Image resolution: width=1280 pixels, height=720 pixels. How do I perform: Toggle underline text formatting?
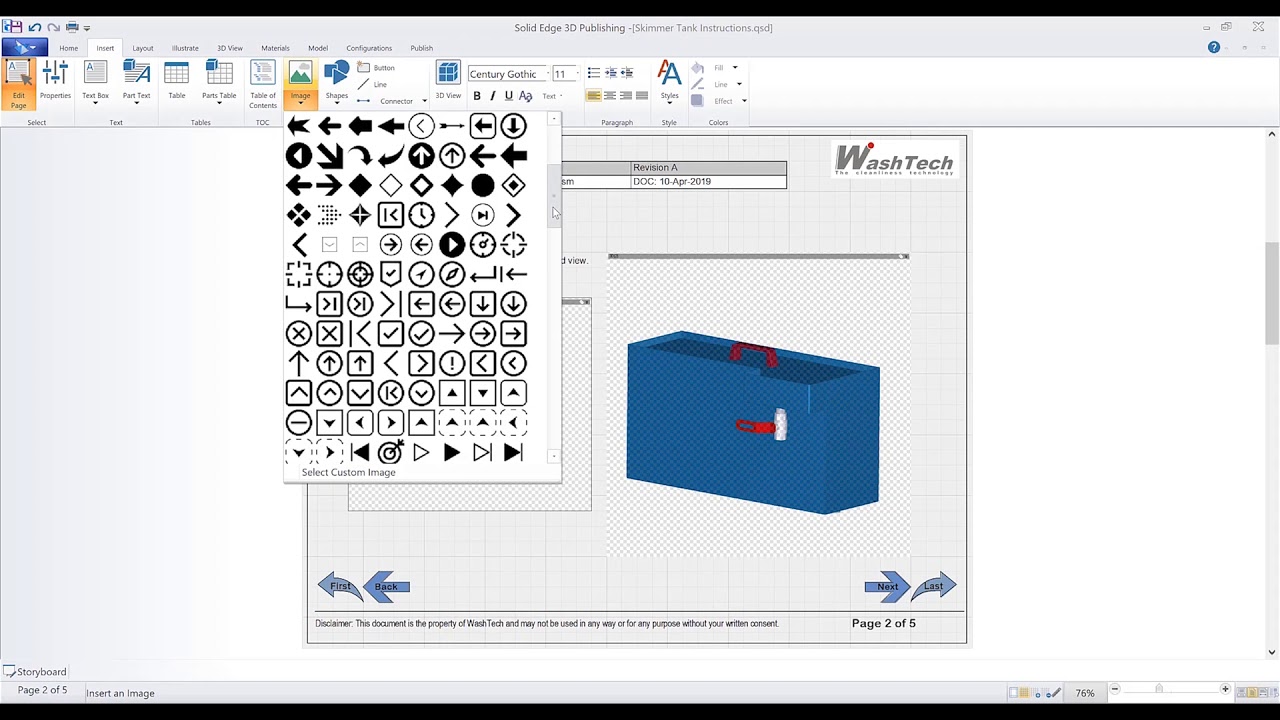pyautogui.click(x=509, y=96)
